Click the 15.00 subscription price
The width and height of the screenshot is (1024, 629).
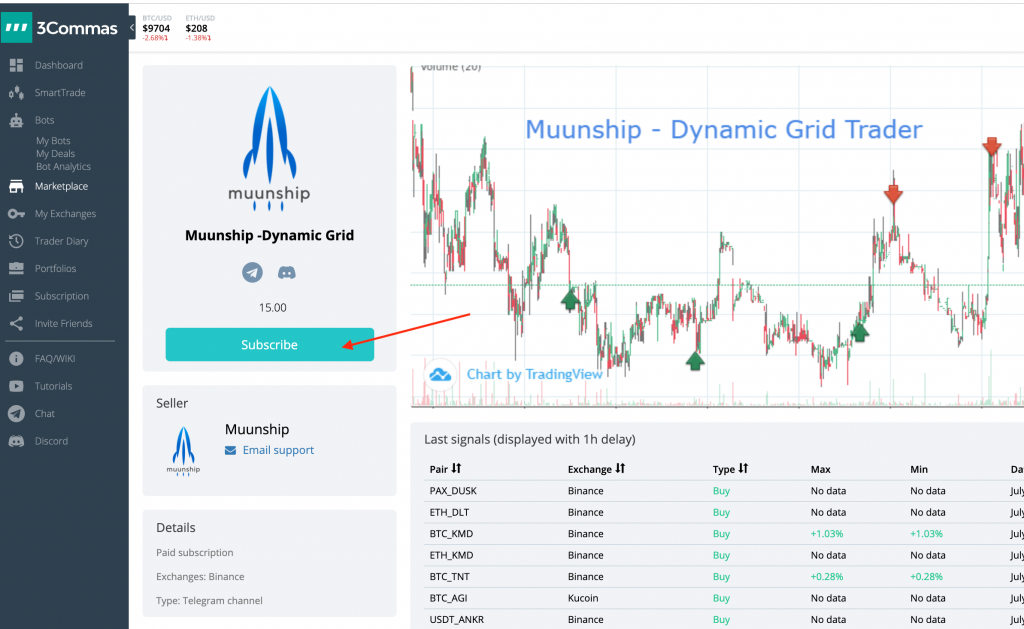click(x=272, y=308)
